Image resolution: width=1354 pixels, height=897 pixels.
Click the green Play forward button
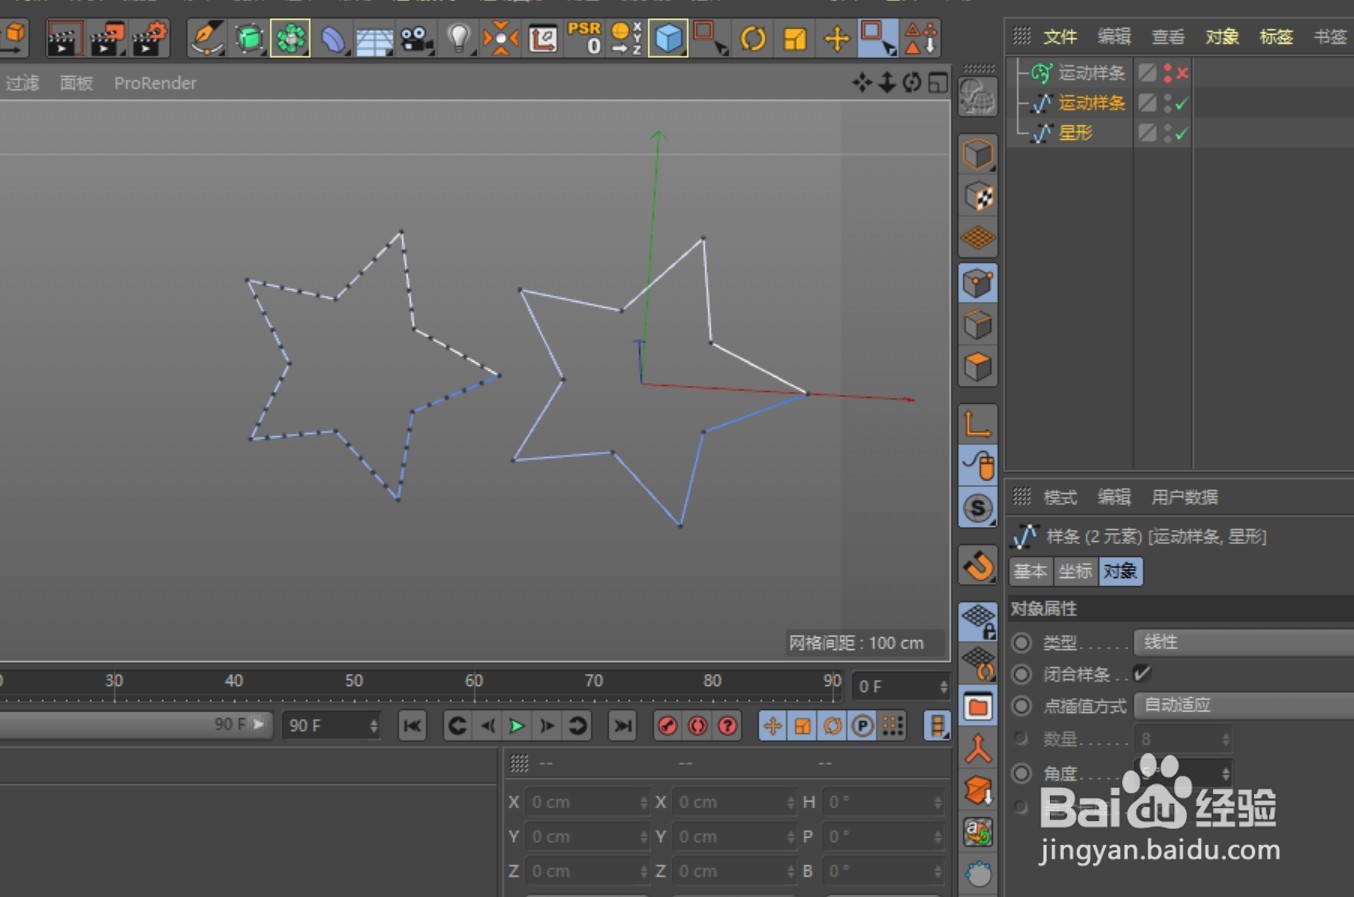tap(517, 726)
